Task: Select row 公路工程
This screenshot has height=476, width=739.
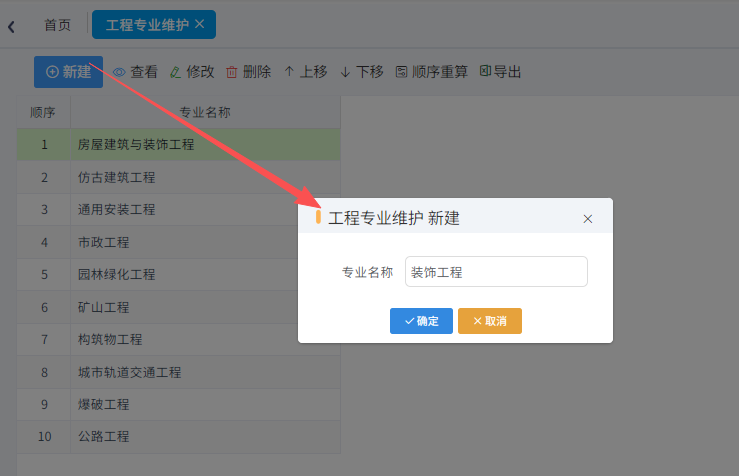Action: [179, 437]
